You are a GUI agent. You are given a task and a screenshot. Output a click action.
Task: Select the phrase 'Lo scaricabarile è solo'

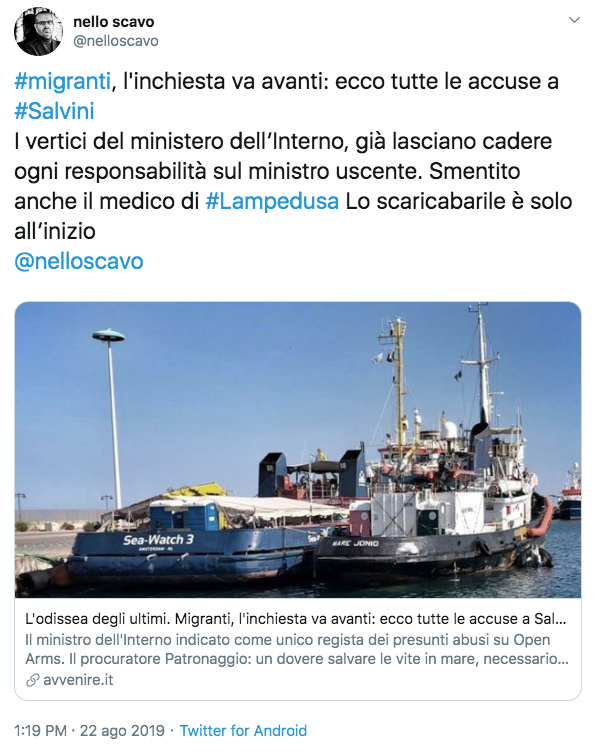(x=459, y=201)
